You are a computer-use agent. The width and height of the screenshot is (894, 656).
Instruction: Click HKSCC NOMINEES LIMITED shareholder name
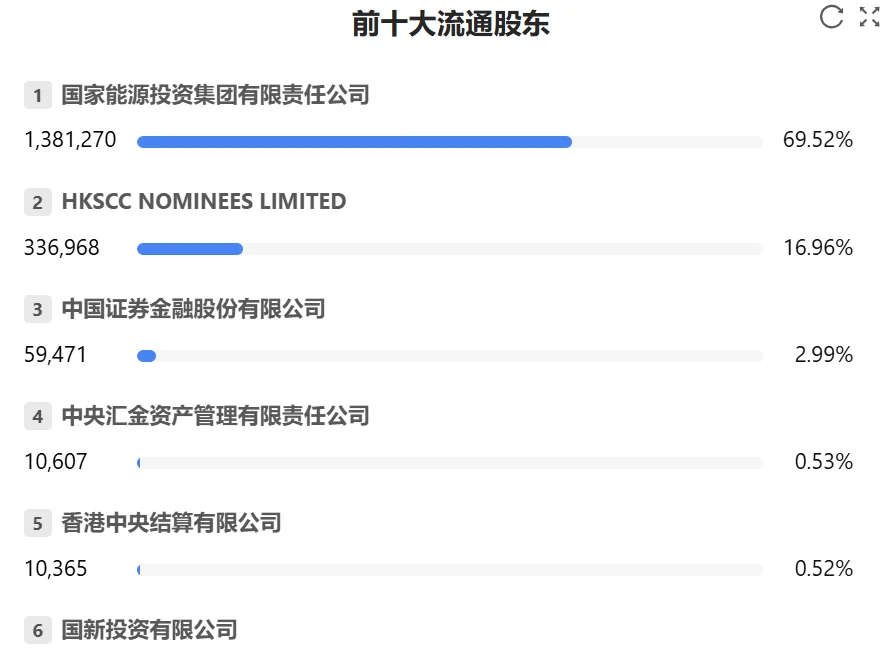[x=204, y=202]
